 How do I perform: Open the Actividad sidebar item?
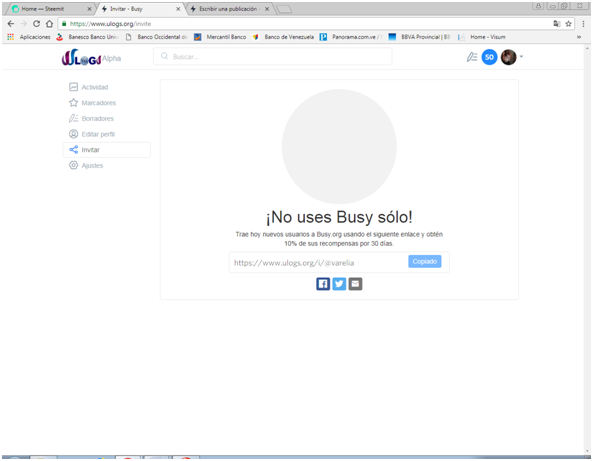pyautogui.click(x=88, y=87)
